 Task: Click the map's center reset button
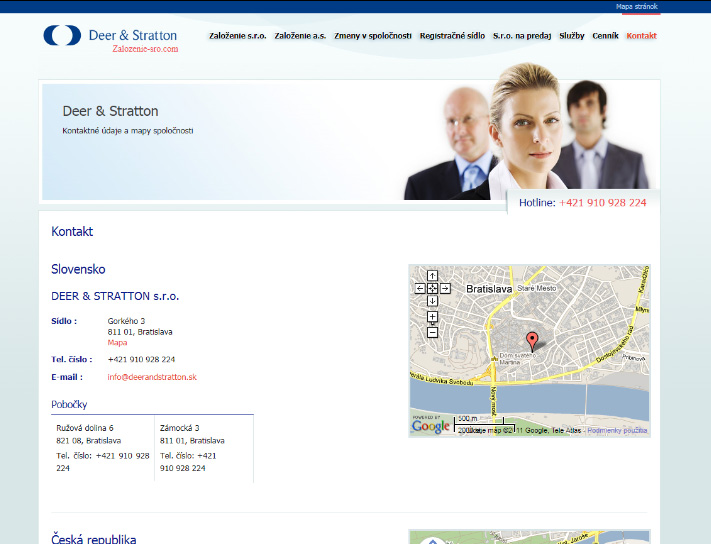[432, 288]
